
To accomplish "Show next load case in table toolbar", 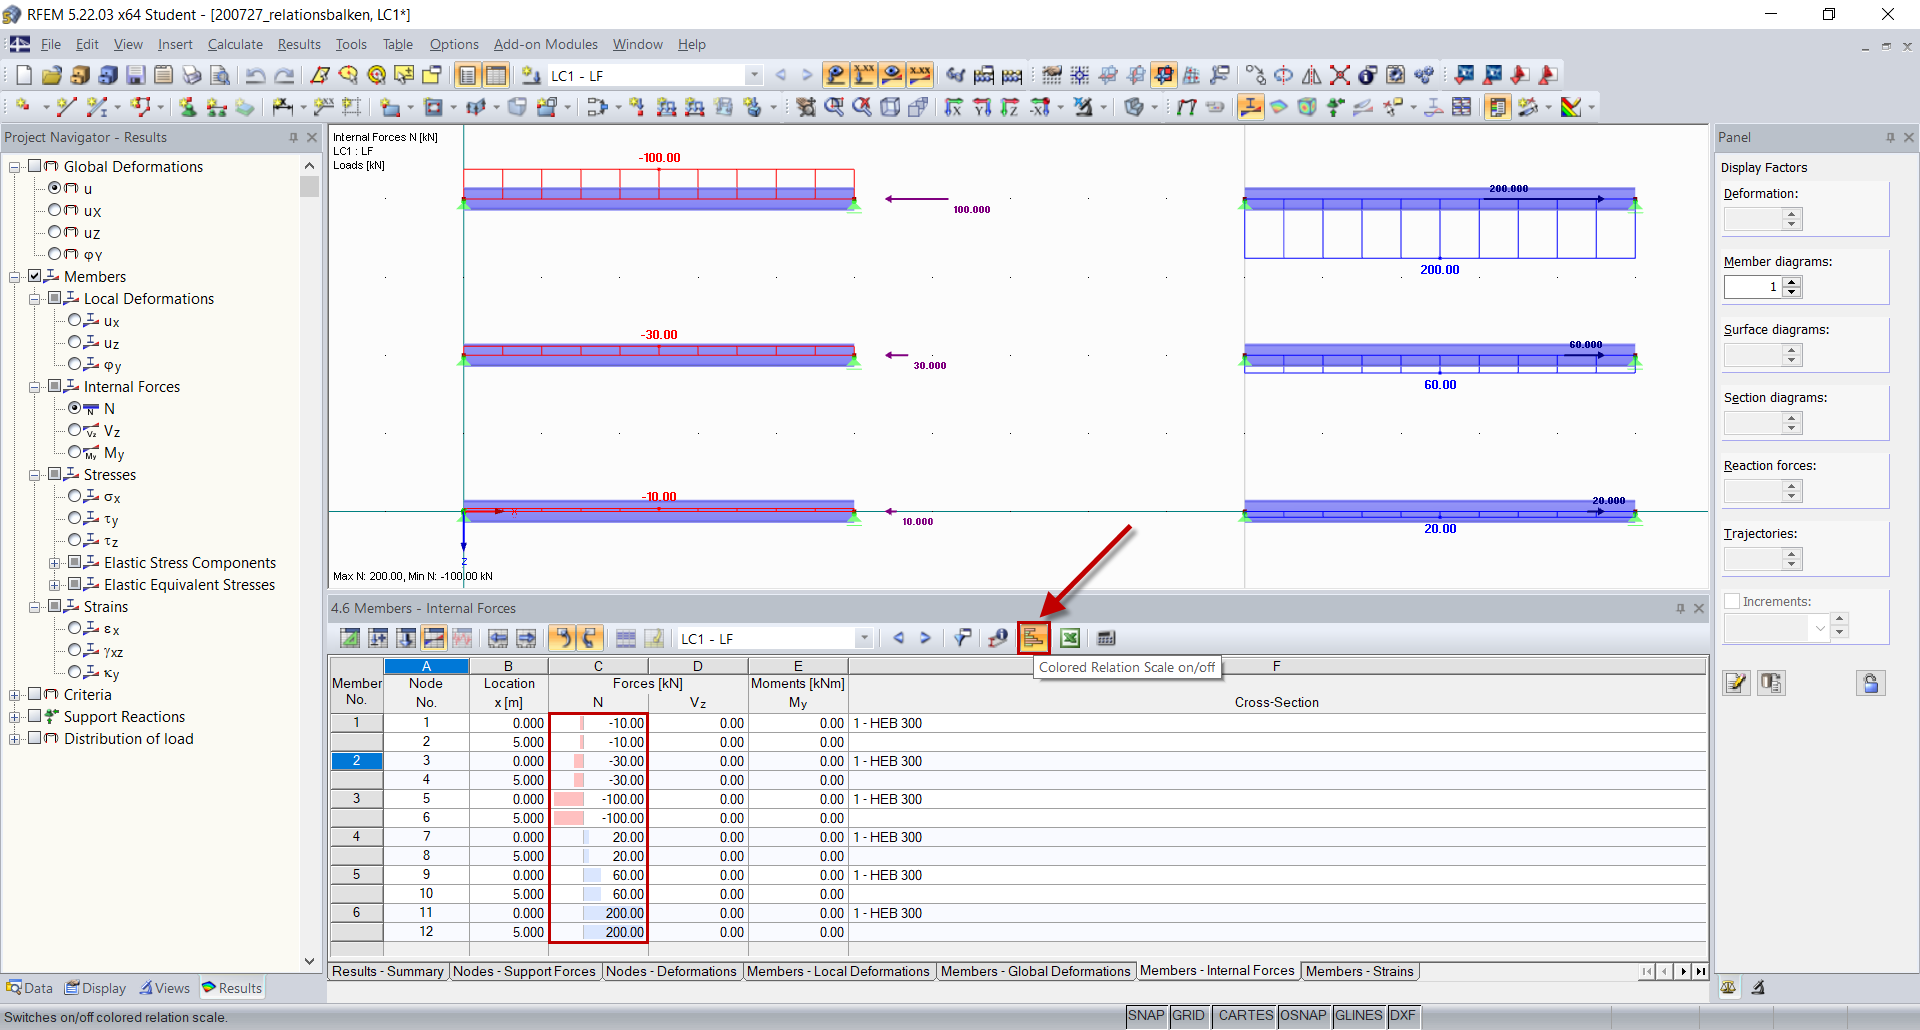I will [x=926, y=638].
